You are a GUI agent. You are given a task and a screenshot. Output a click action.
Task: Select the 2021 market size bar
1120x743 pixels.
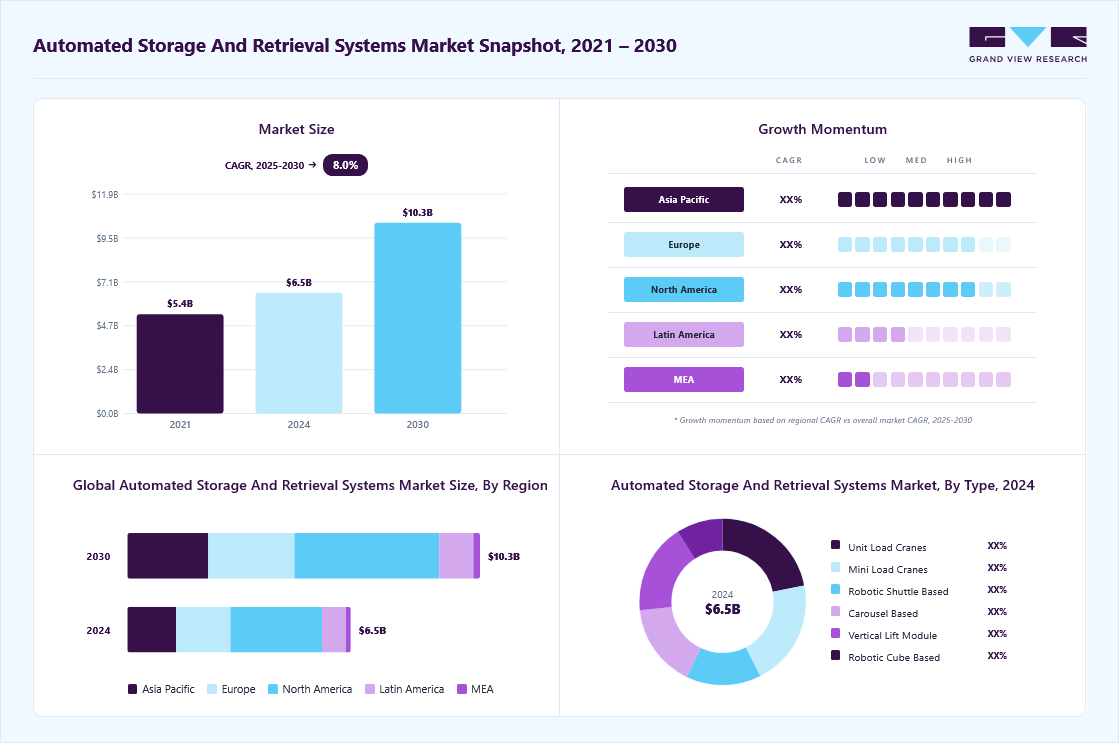(180, 364)
